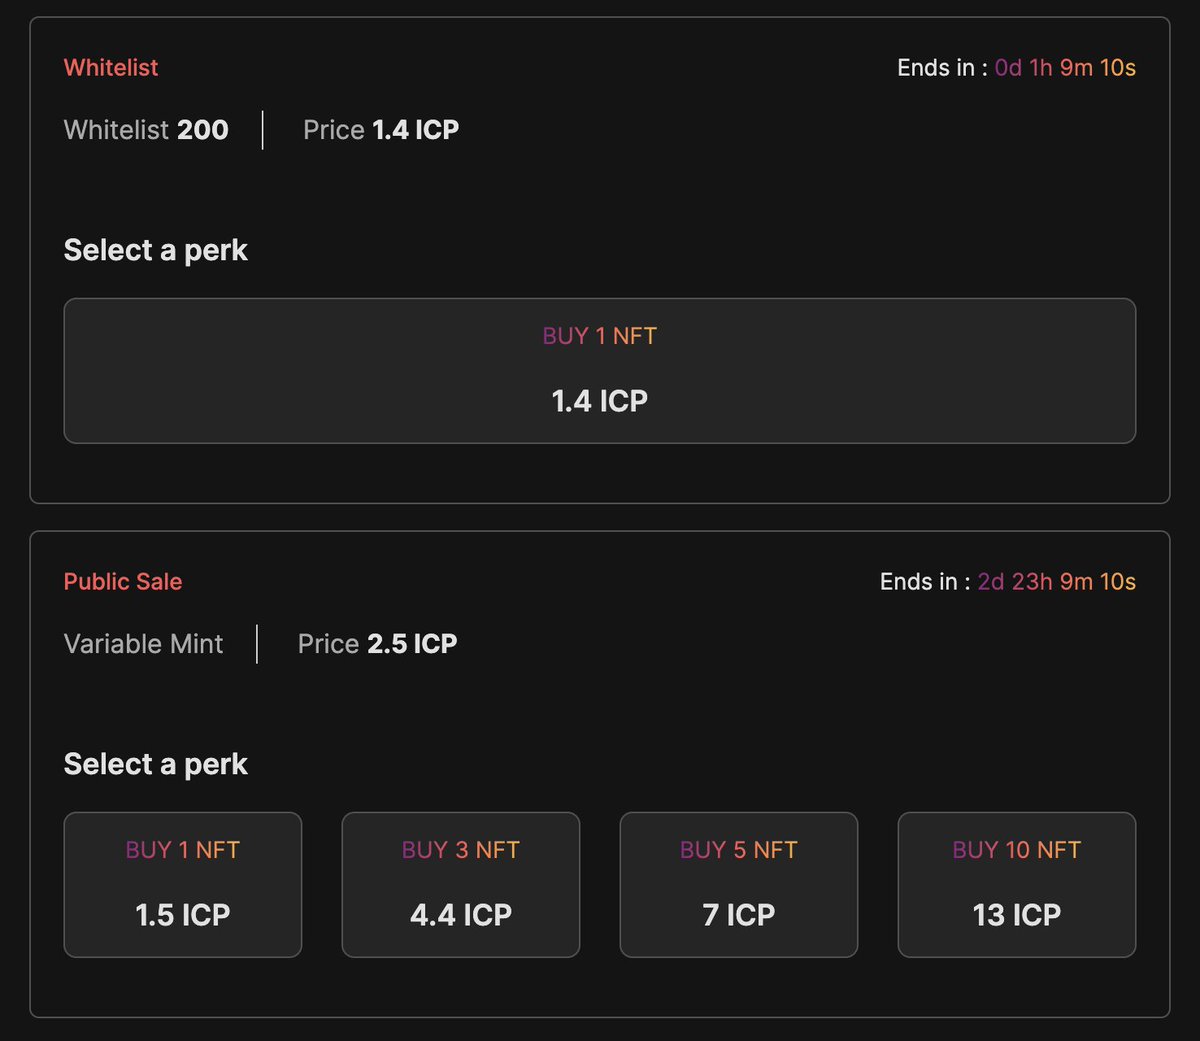
Task: Select Buy 5 NFT for 7 ICP
Action: [x=739, y=884]
